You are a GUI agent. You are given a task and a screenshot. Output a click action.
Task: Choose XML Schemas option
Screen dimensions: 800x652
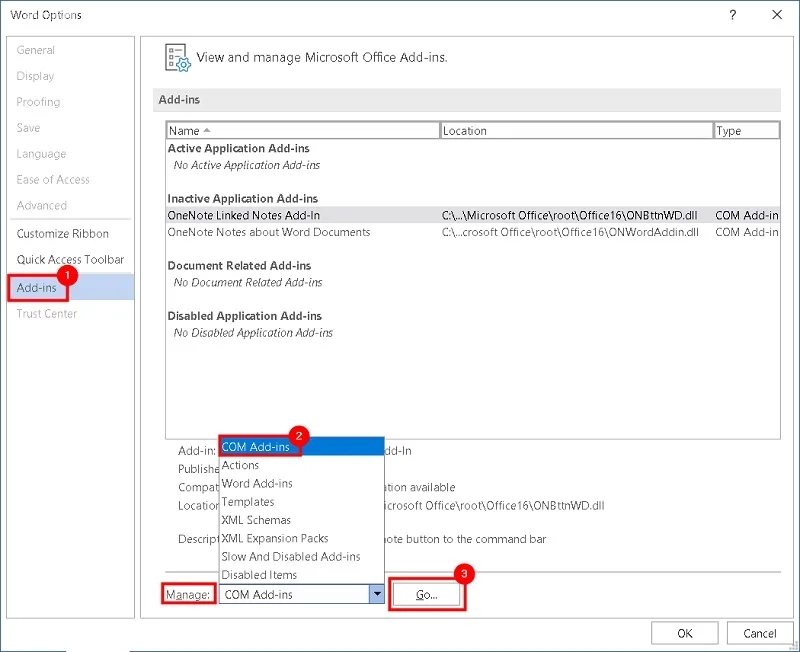pyautogui.click(x=256, y=520)
